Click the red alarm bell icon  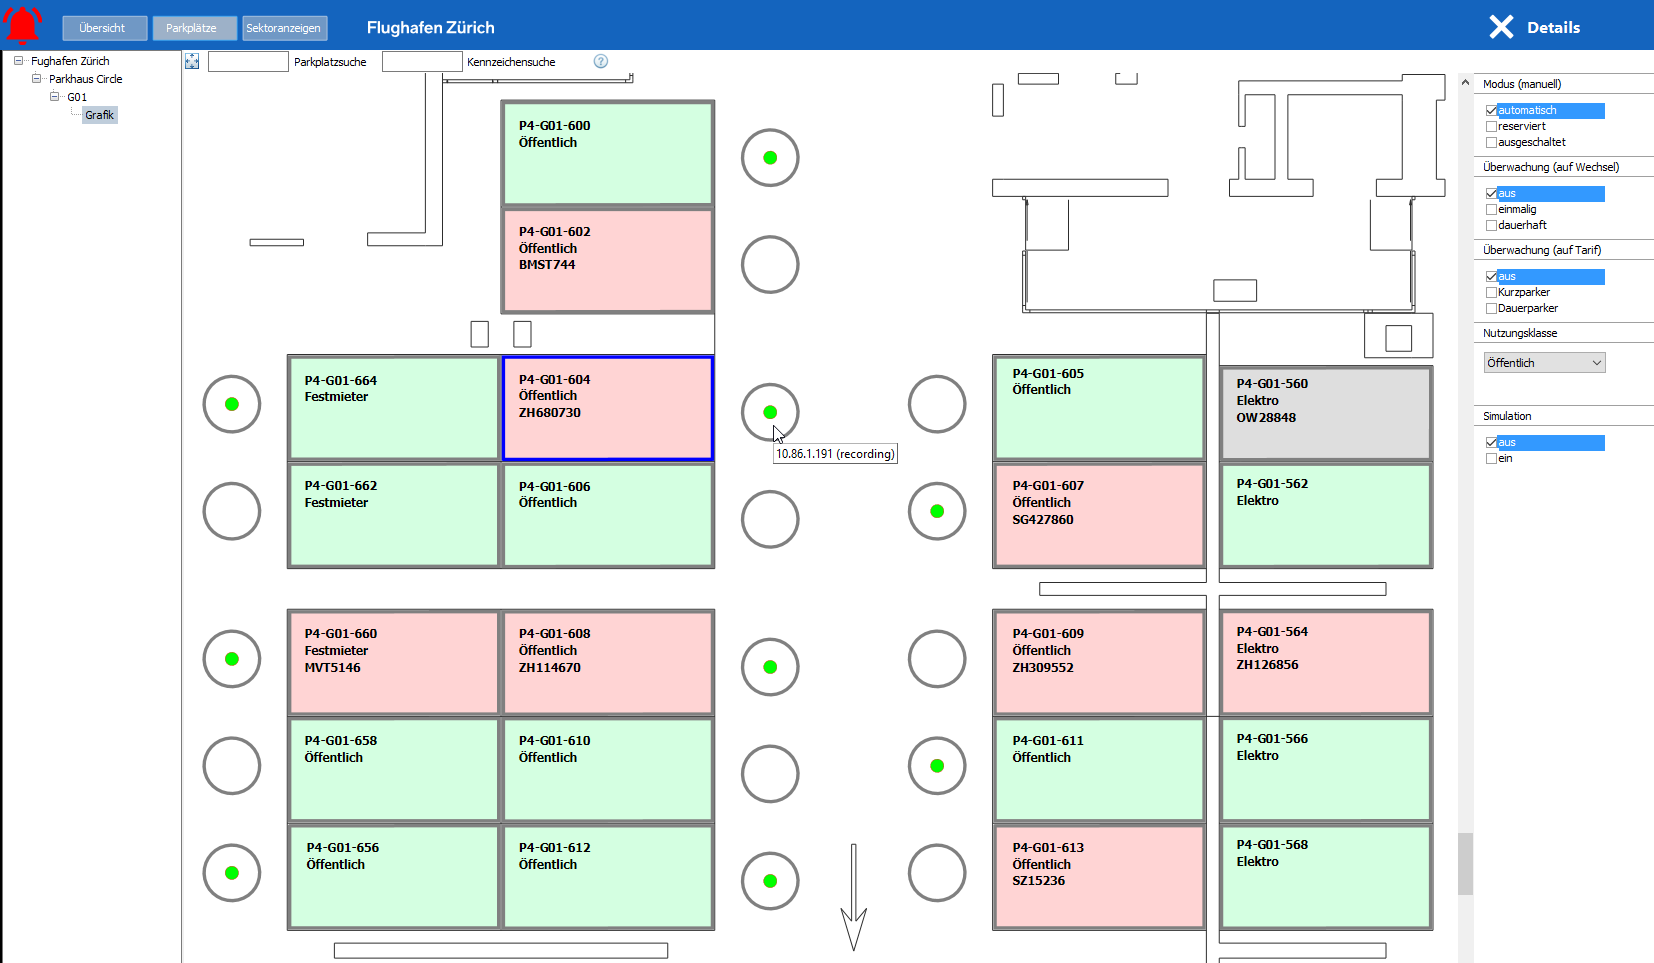click(x=23, y=26)
